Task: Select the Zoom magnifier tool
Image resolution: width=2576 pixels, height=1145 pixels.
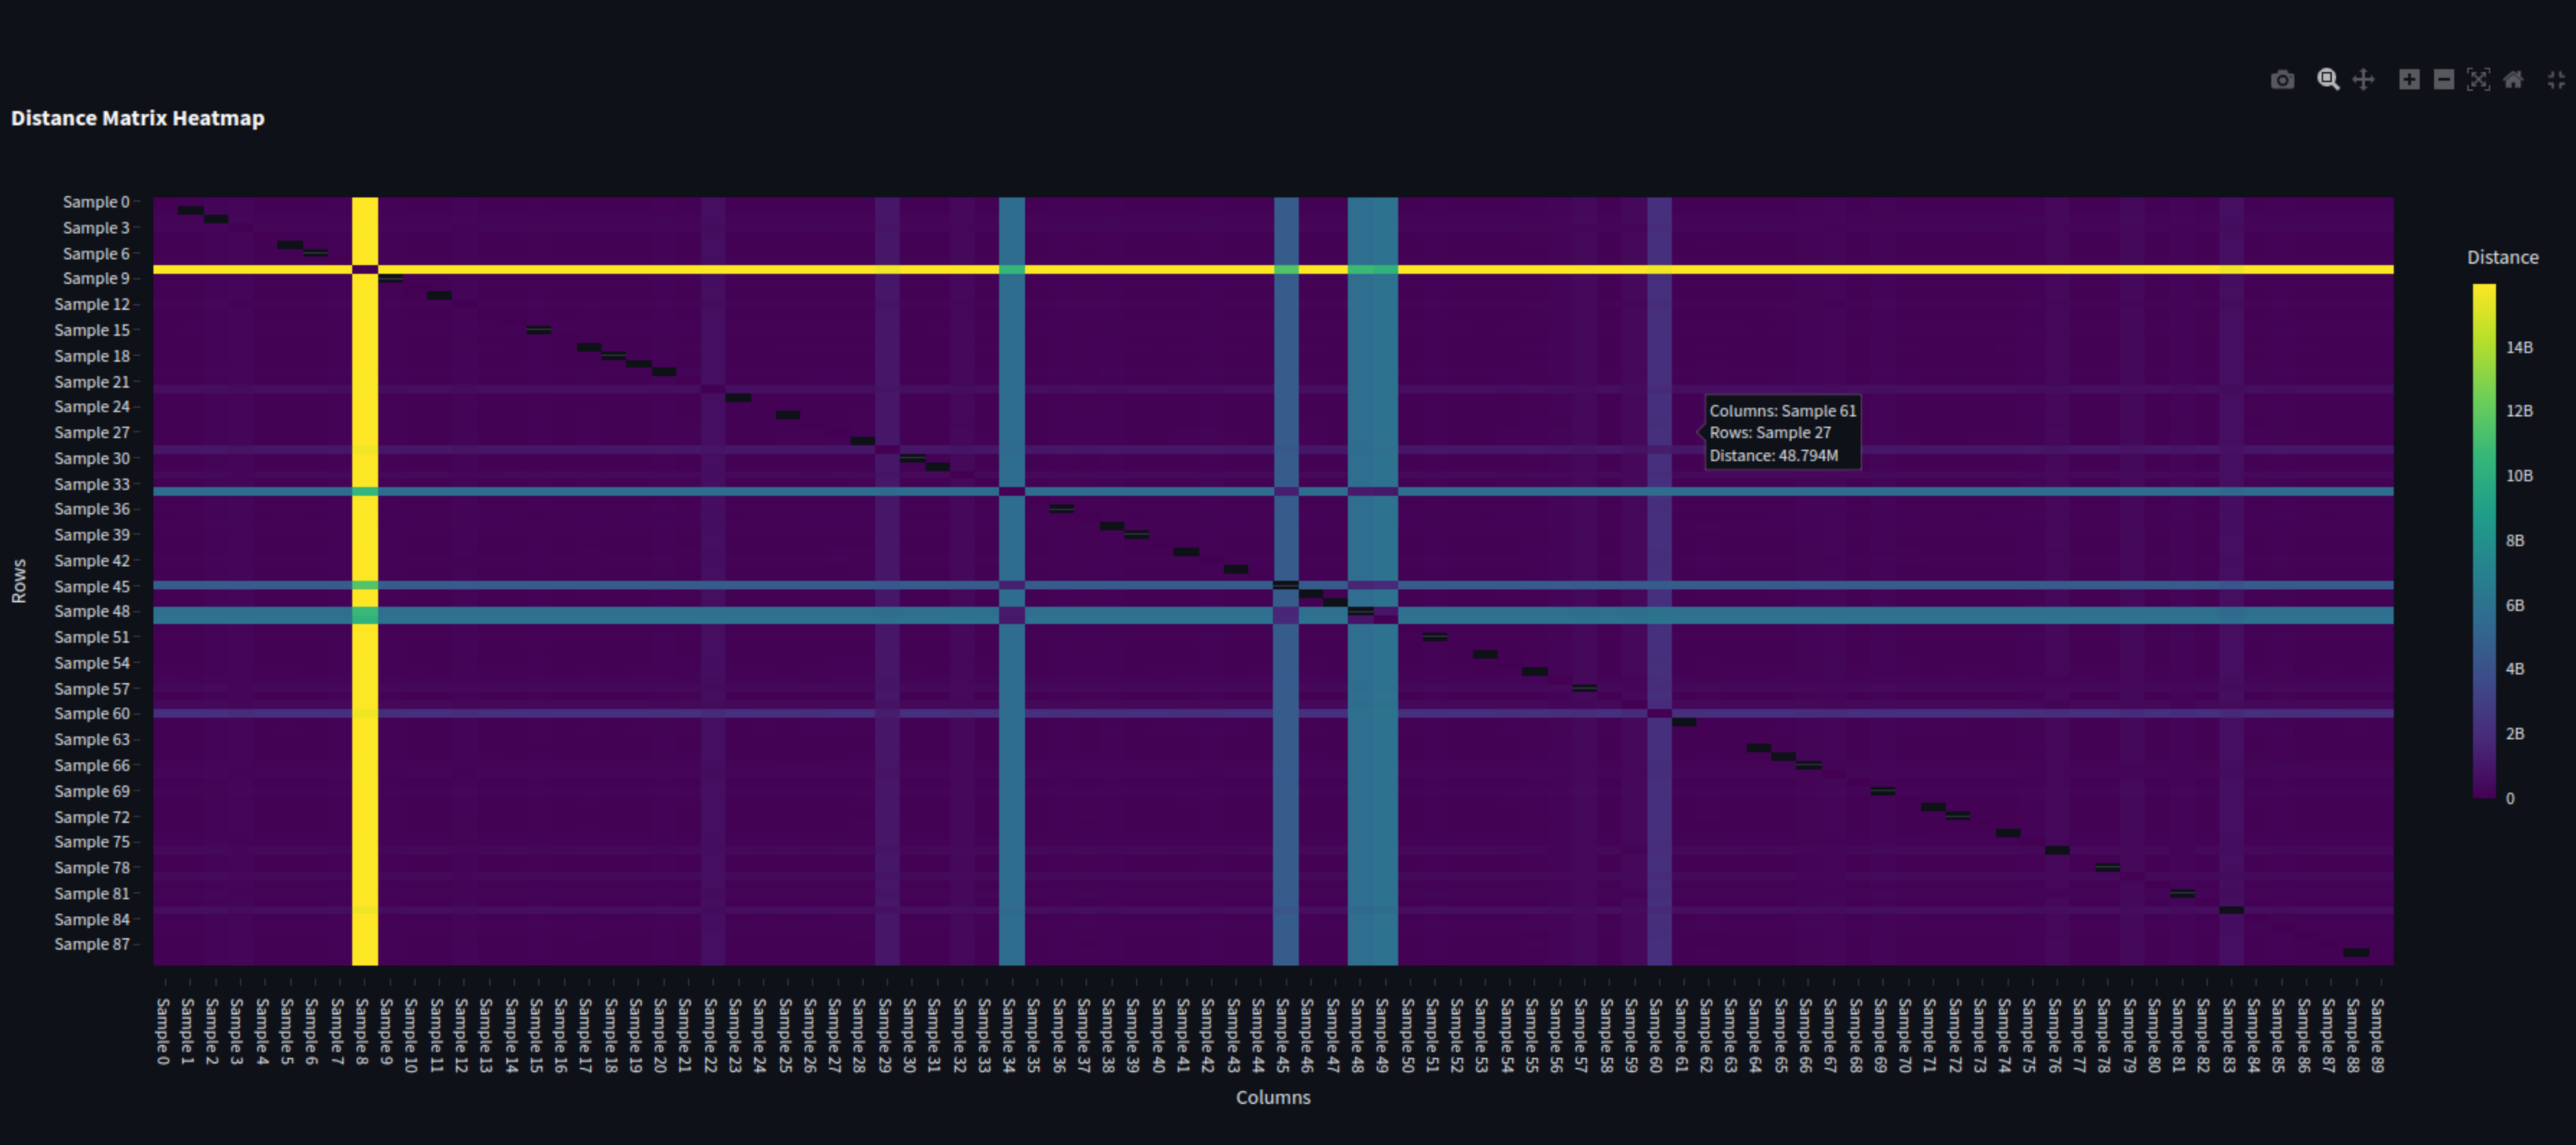Action: click(2328, 80)
